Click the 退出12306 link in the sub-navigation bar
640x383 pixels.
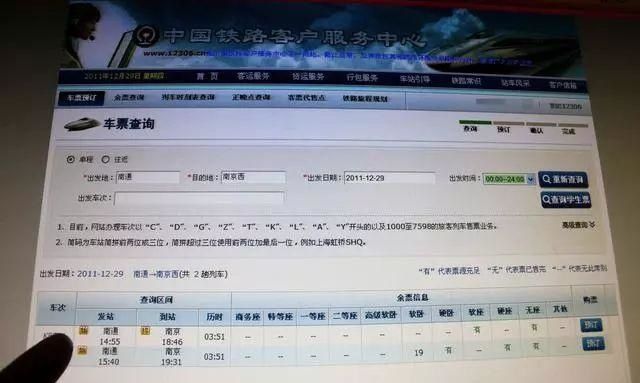565,106
